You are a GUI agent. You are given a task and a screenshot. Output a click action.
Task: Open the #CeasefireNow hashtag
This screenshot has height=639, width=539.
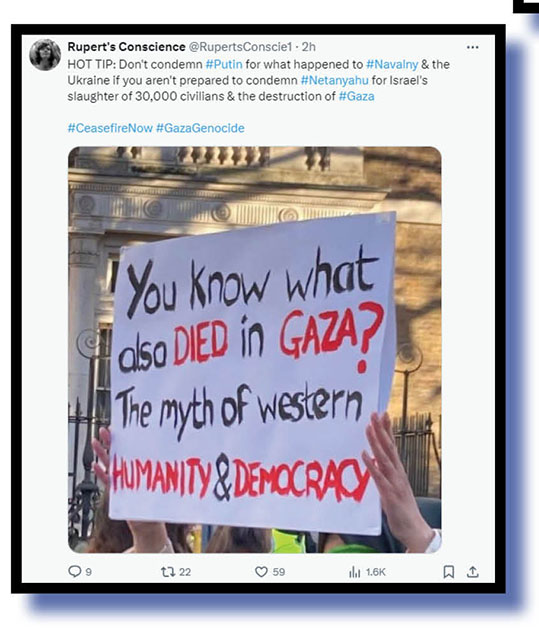(x=110, y=128)
